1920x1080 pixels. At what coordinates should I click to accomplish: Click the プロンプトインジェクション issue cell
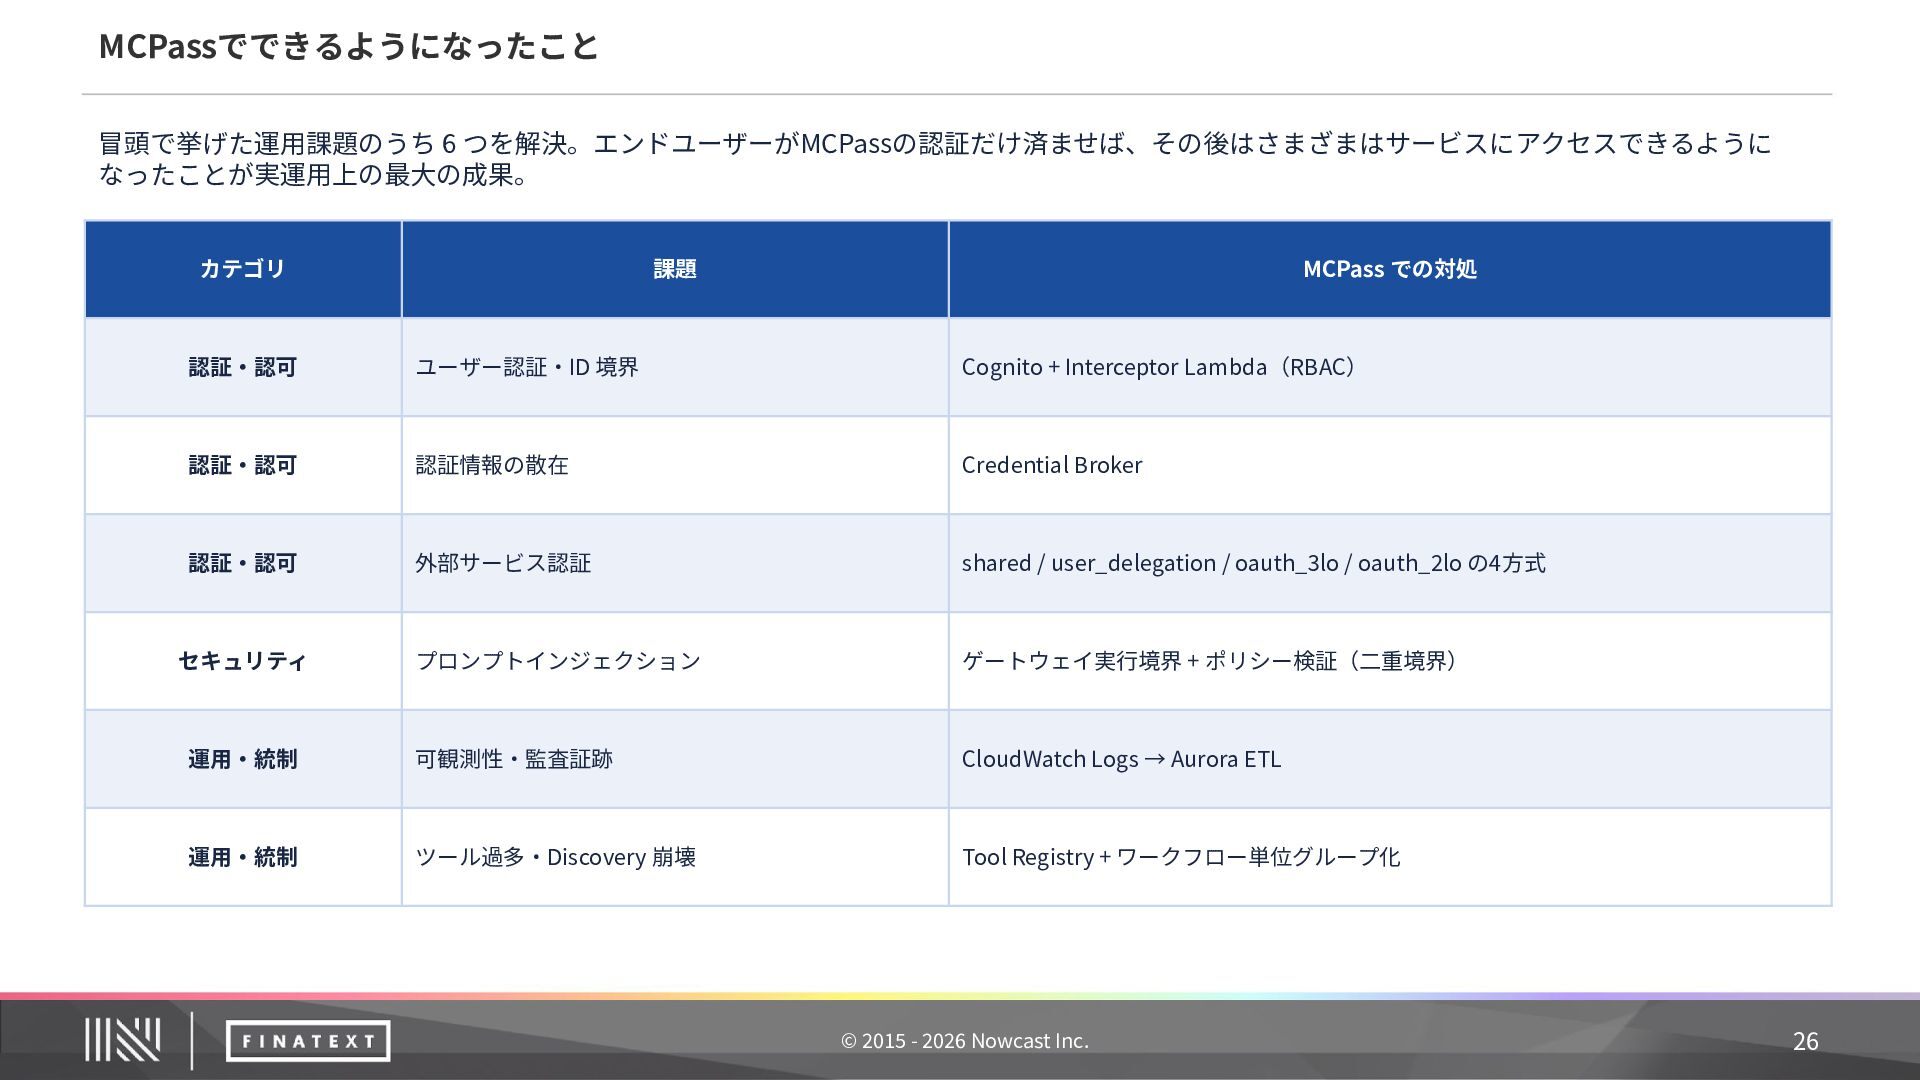[558, 661]
